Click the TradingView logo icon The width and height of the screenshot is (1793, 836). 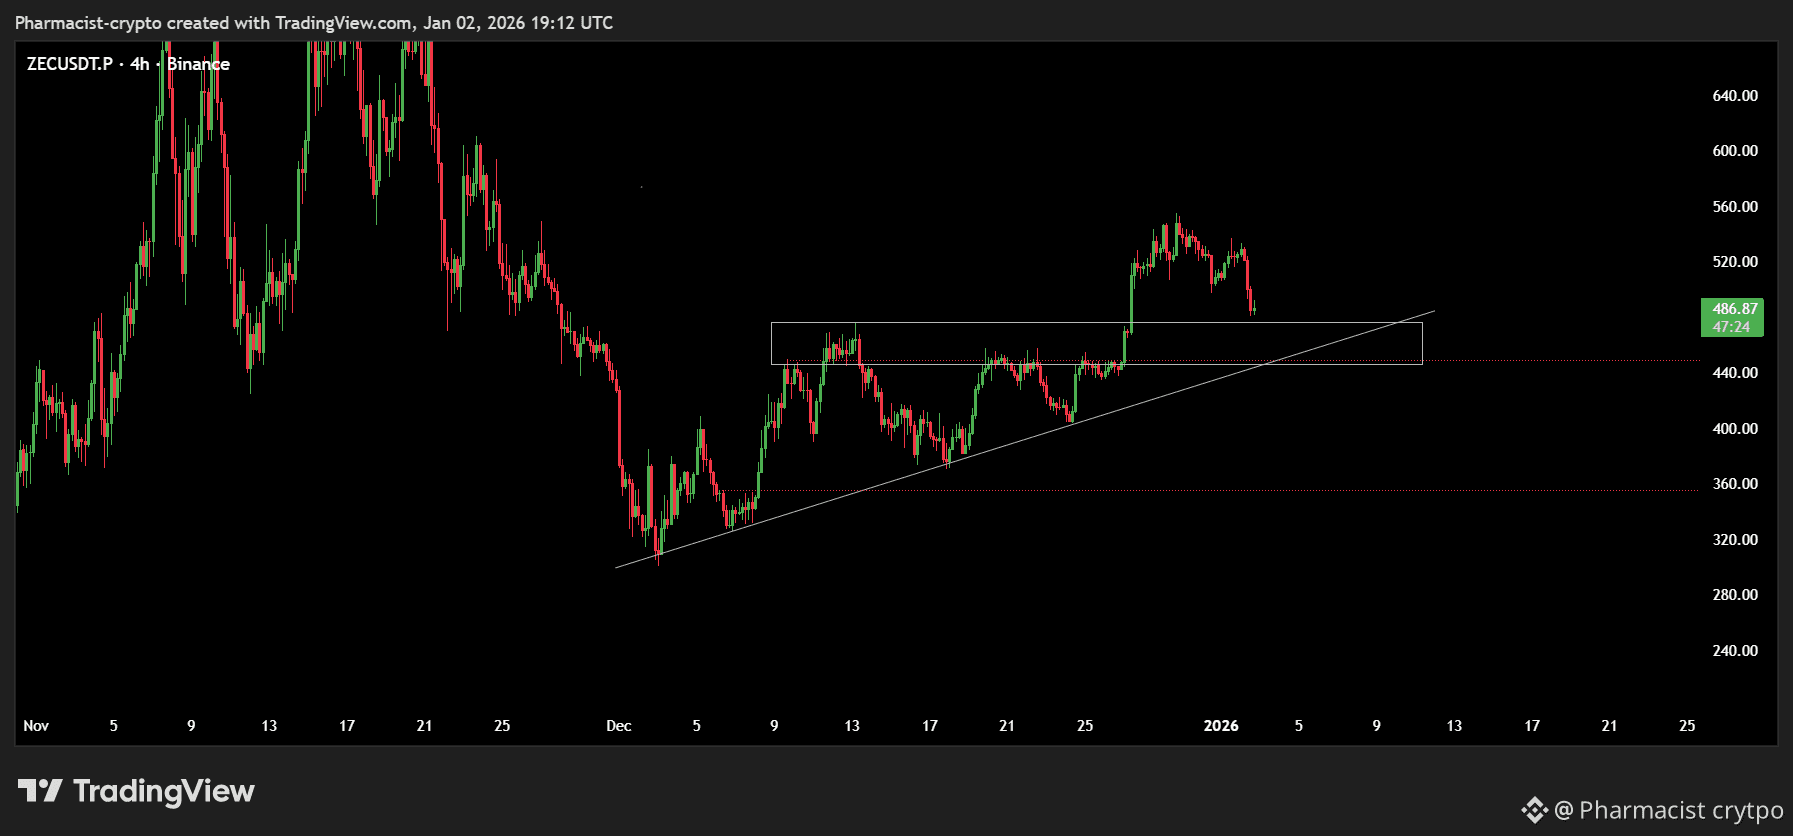click(x=40, y=791)
